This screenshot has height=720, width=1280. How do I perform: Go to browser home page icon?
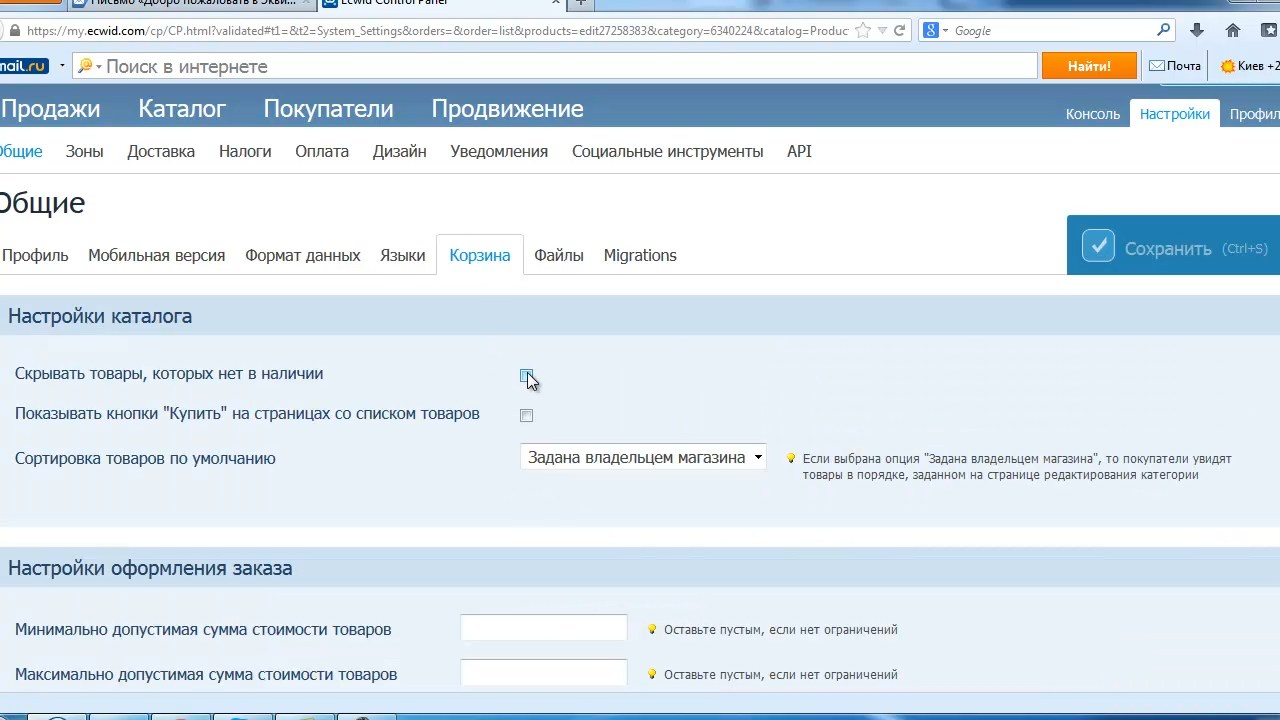(1233, 31)
